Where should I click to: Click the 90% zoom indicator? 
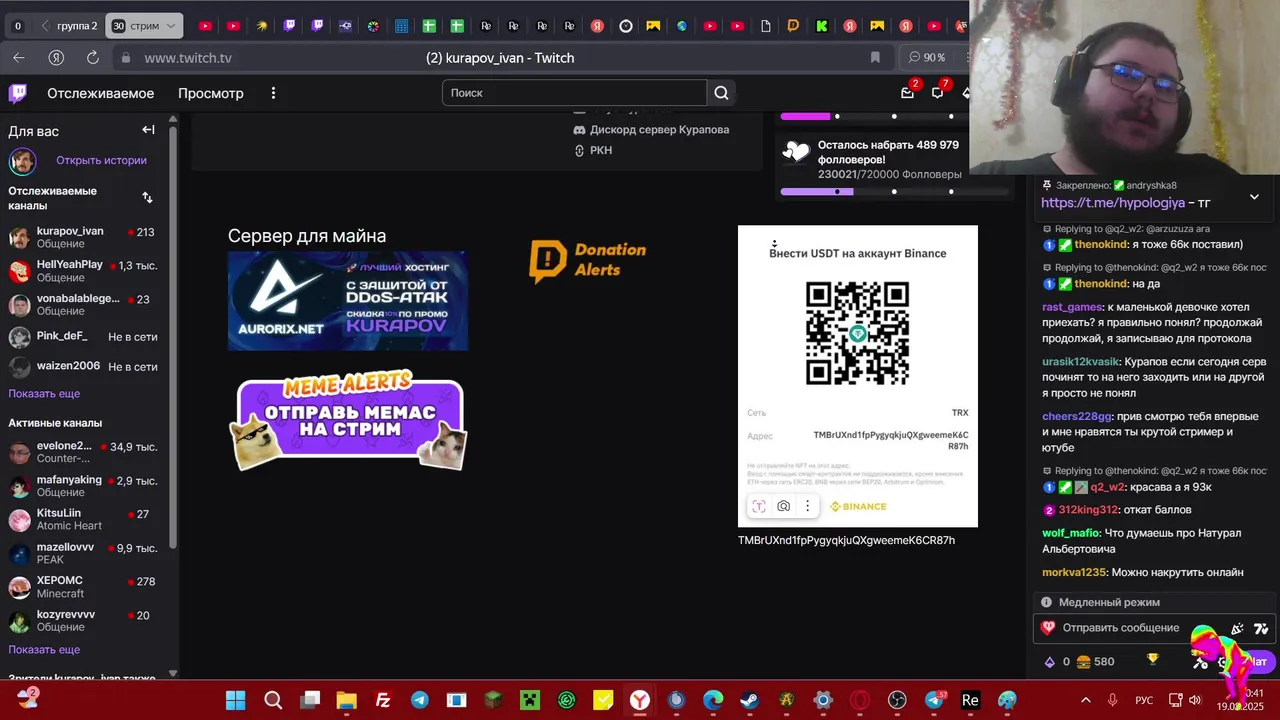coord(928,58)
